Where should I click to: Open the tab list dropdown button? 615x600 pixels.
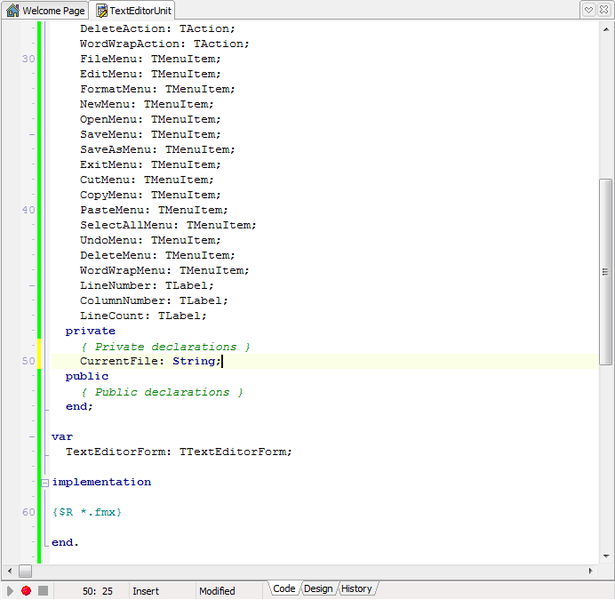coord(589,10)
